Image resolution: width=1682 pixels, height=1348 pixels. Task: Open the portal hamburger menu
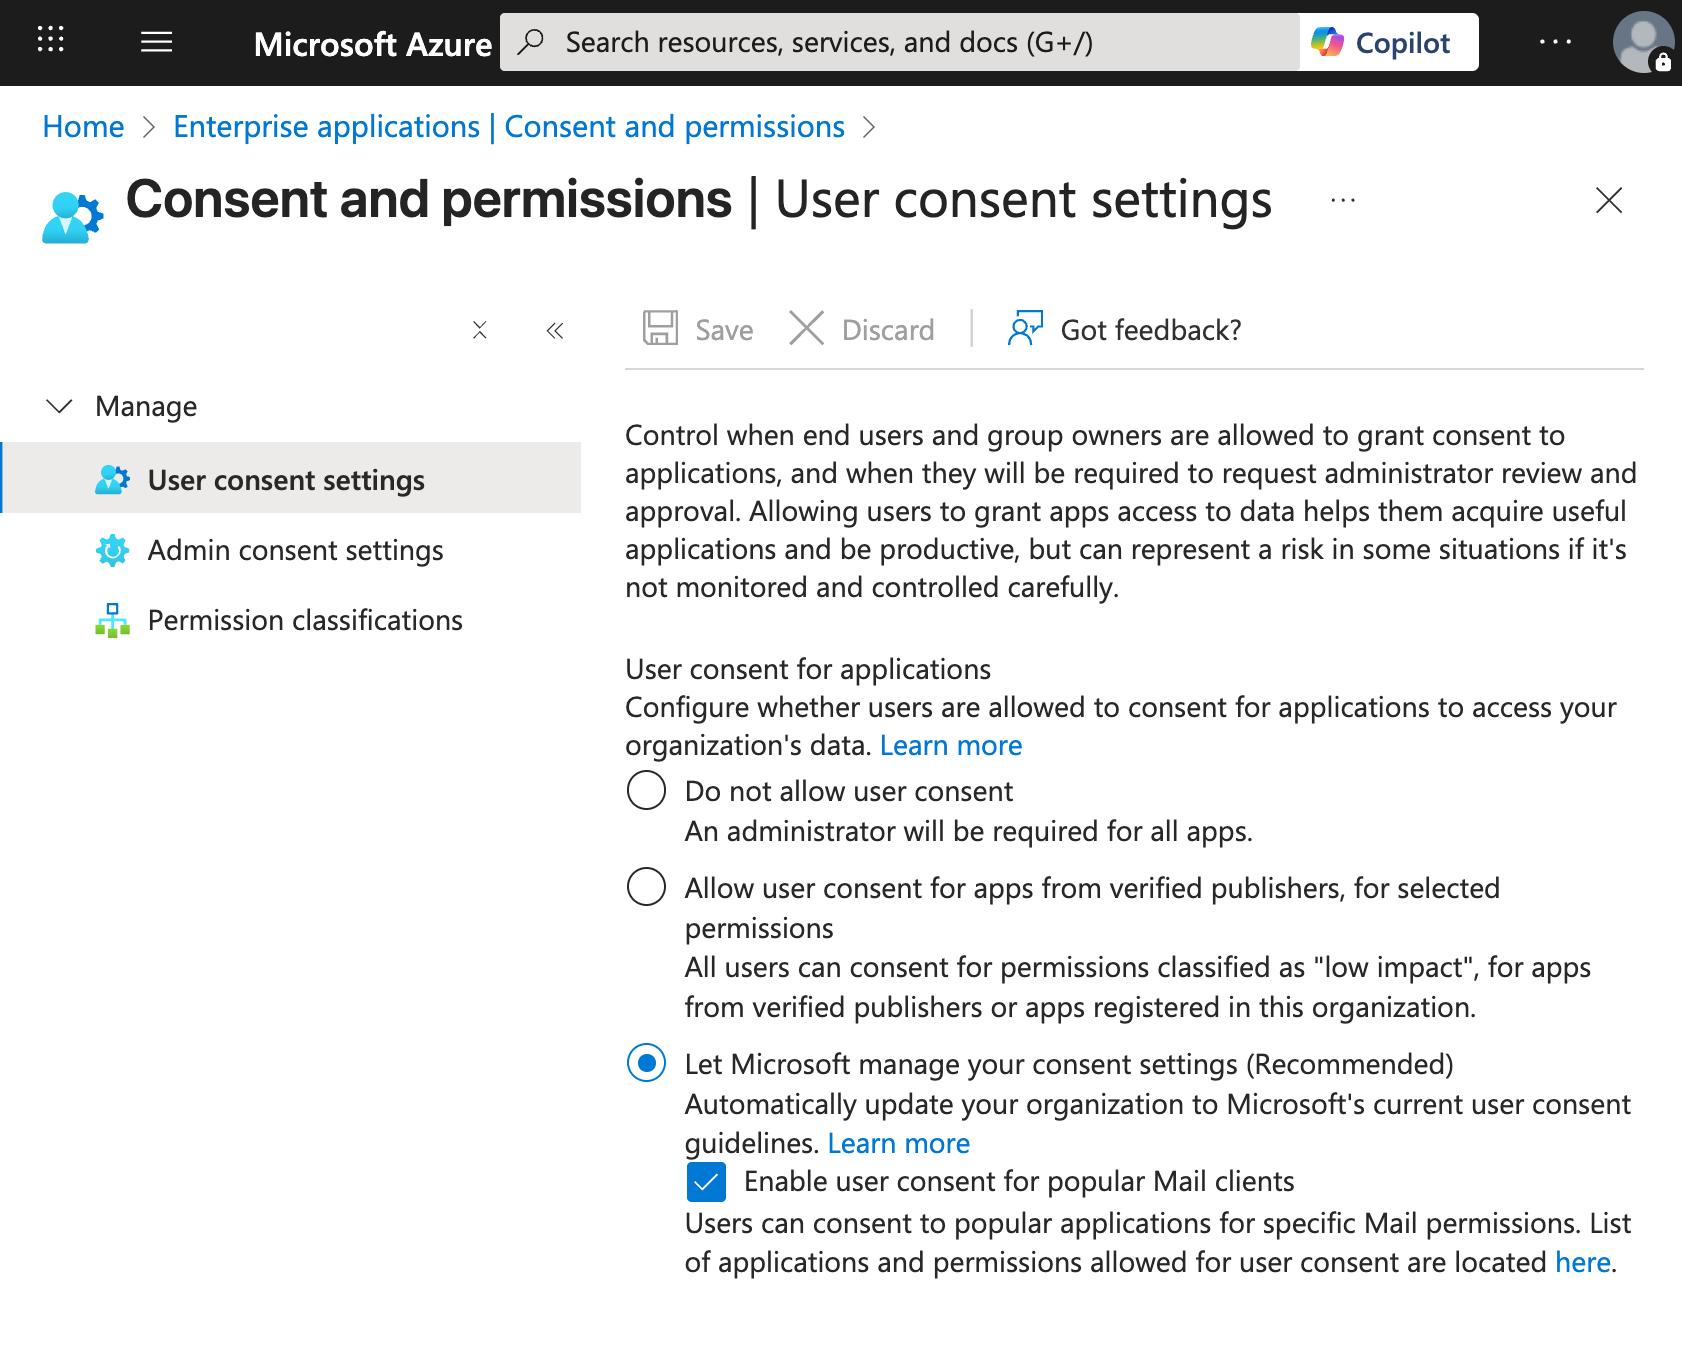(156, 41)
